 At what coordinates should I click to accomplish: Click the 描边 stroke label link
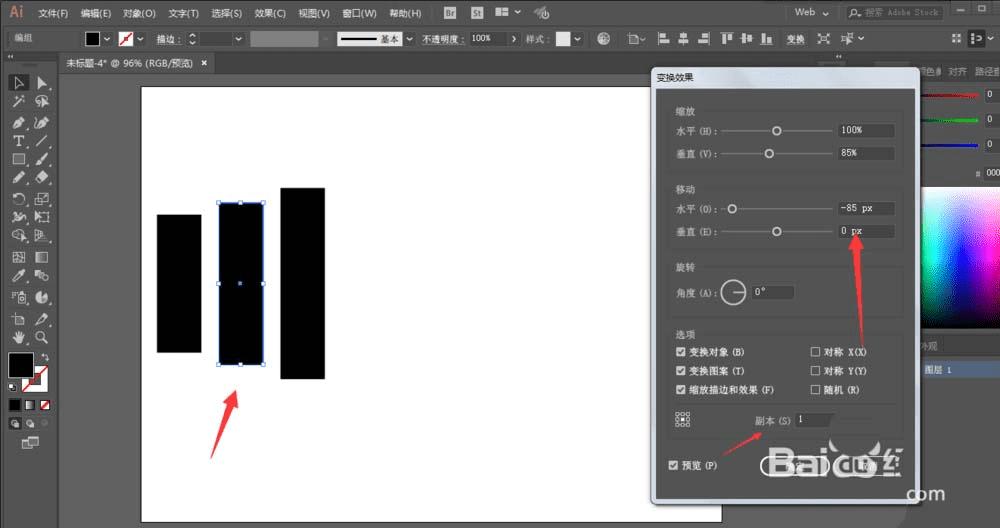point(168,40)
